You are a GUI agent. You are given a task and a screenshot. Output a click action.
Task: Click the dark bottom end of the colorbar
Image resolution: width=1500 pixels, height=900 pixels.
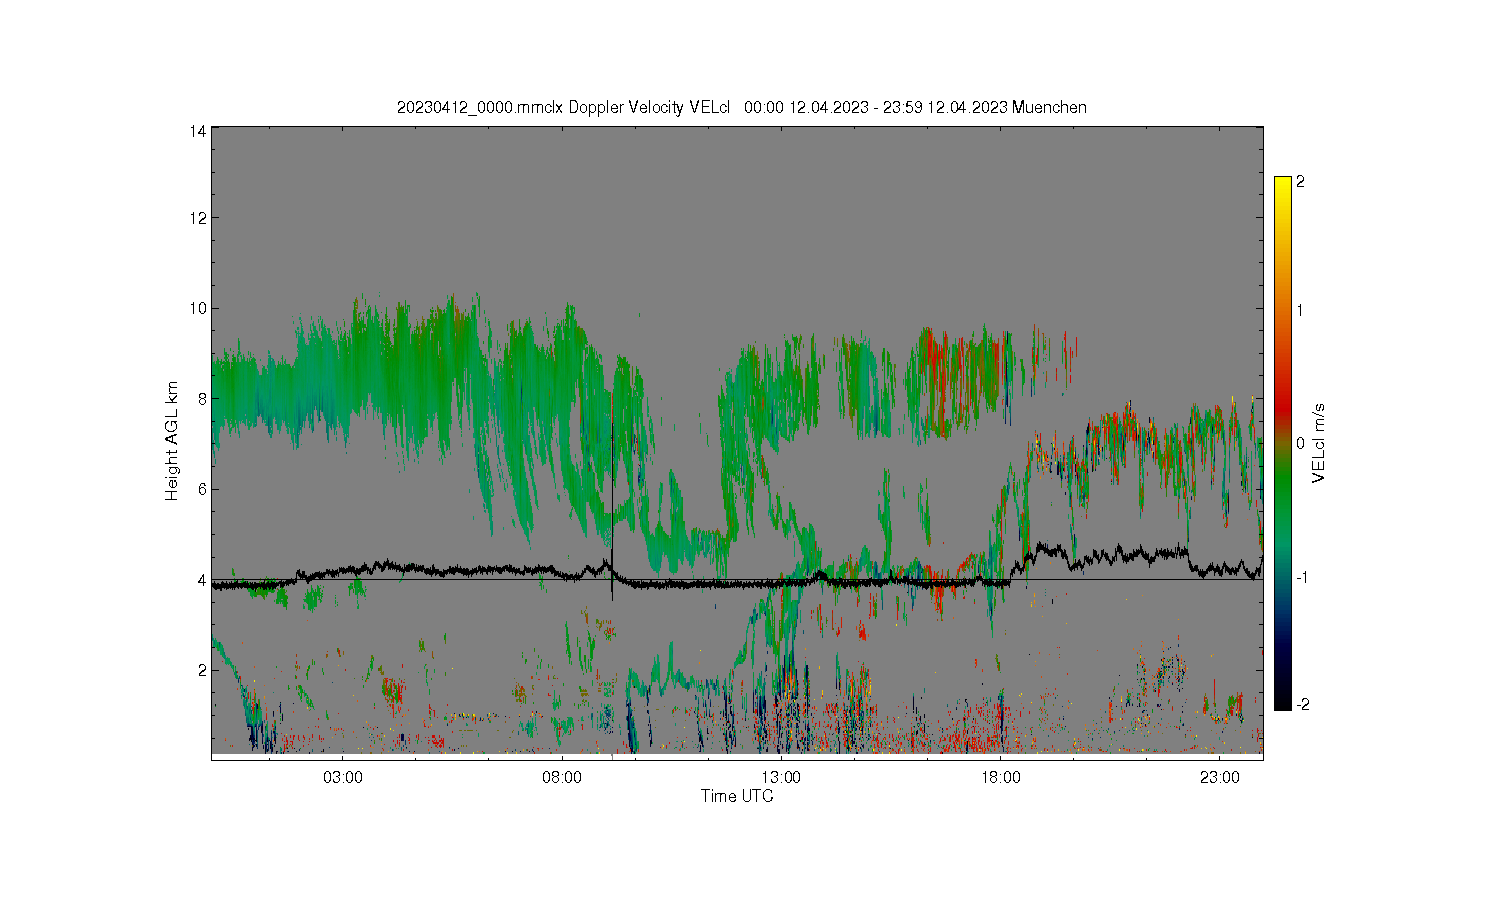1283,695
